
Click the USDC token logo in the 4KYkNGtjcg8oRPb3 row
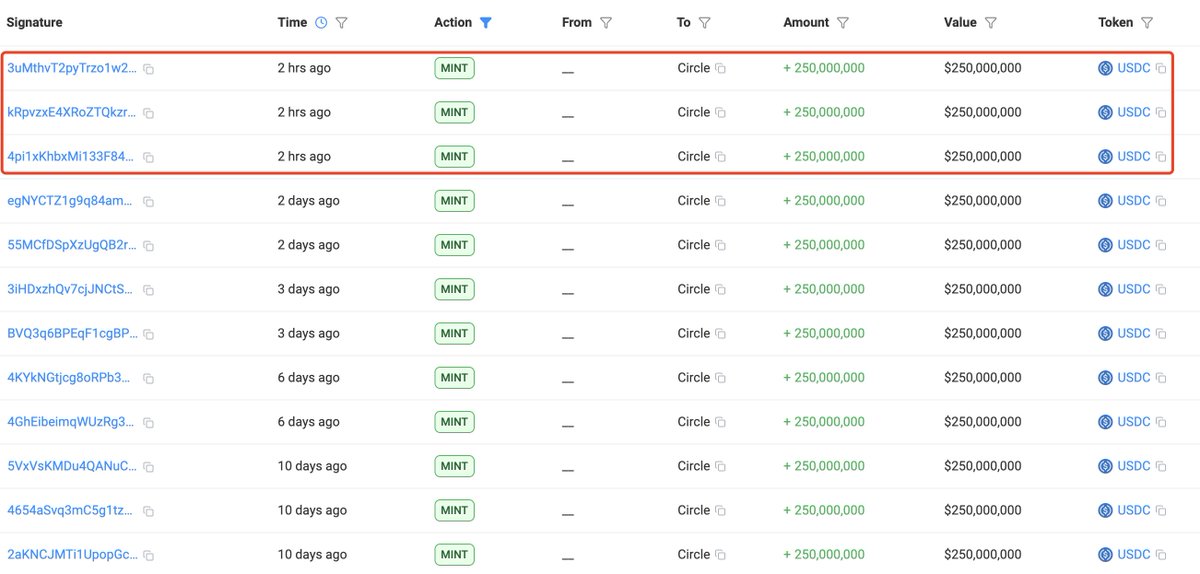point(1105,378)
